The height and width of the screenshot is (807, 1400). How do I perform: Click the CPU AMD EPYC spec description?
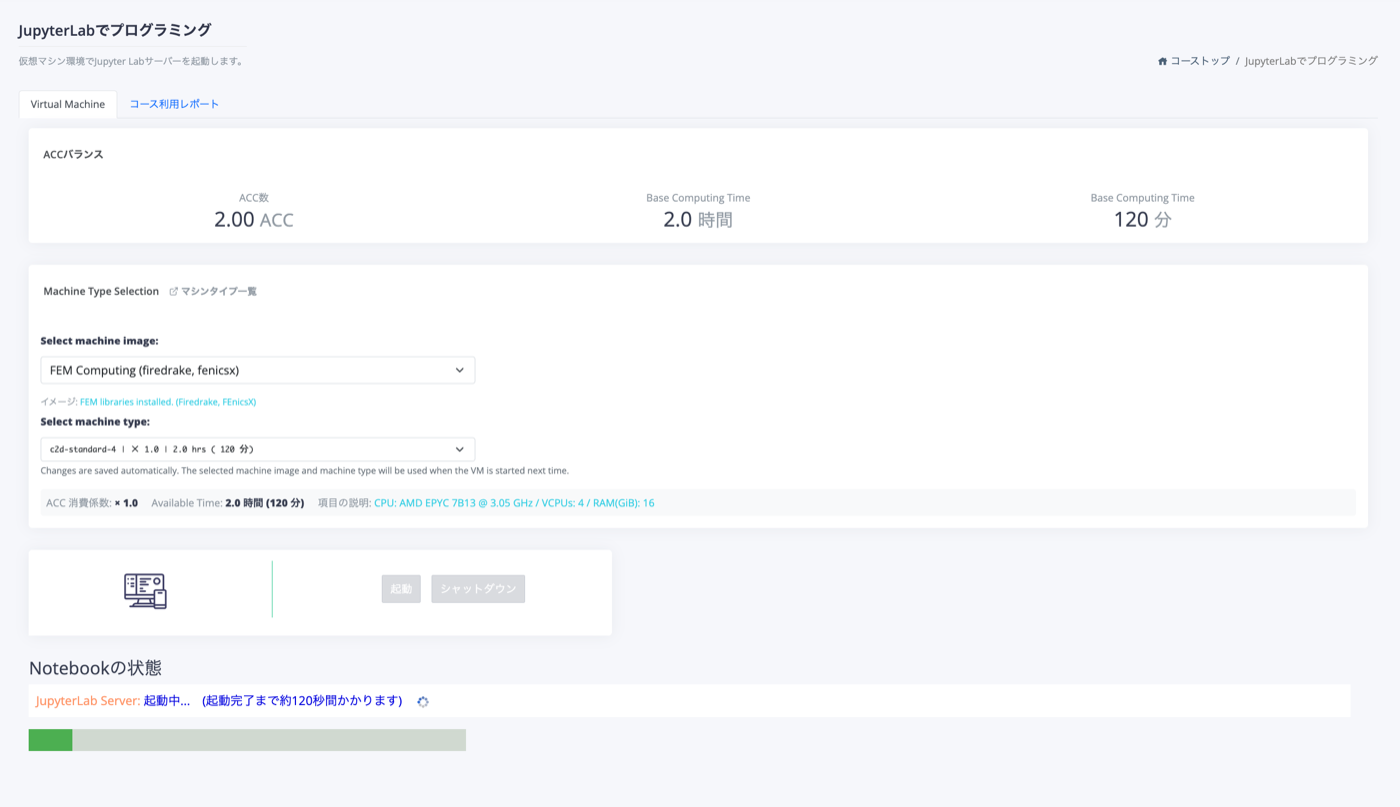514,503
